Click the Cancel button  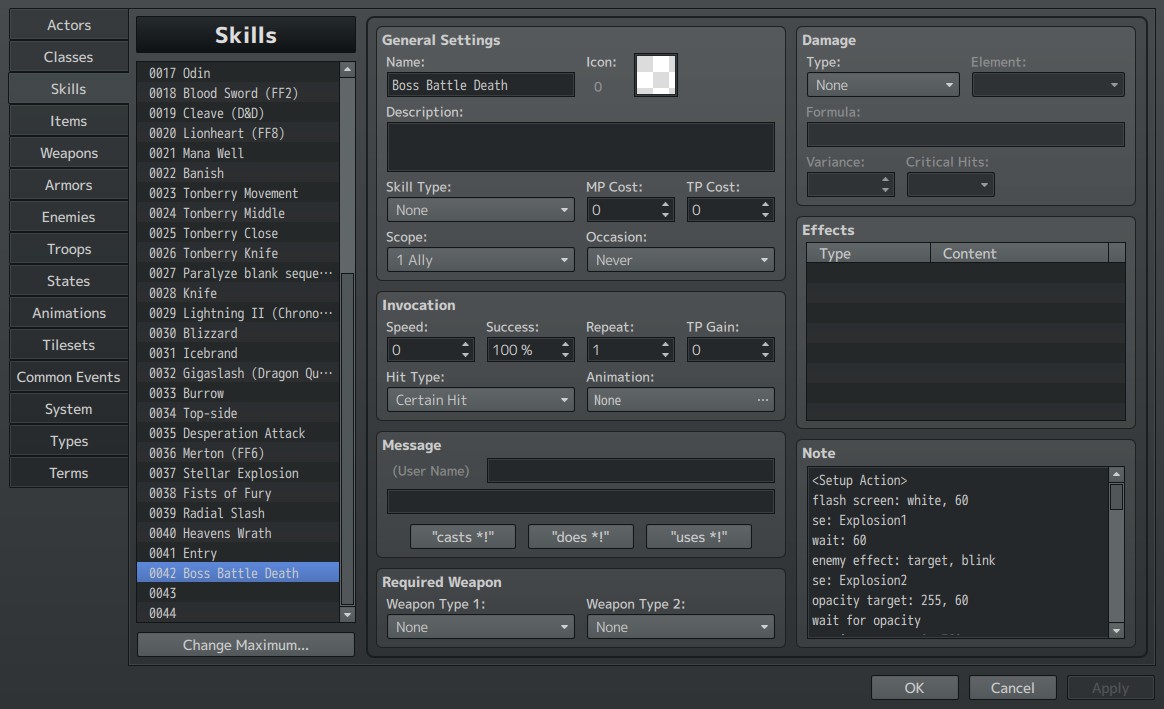pyautogui.click(x=1013, y=688)
